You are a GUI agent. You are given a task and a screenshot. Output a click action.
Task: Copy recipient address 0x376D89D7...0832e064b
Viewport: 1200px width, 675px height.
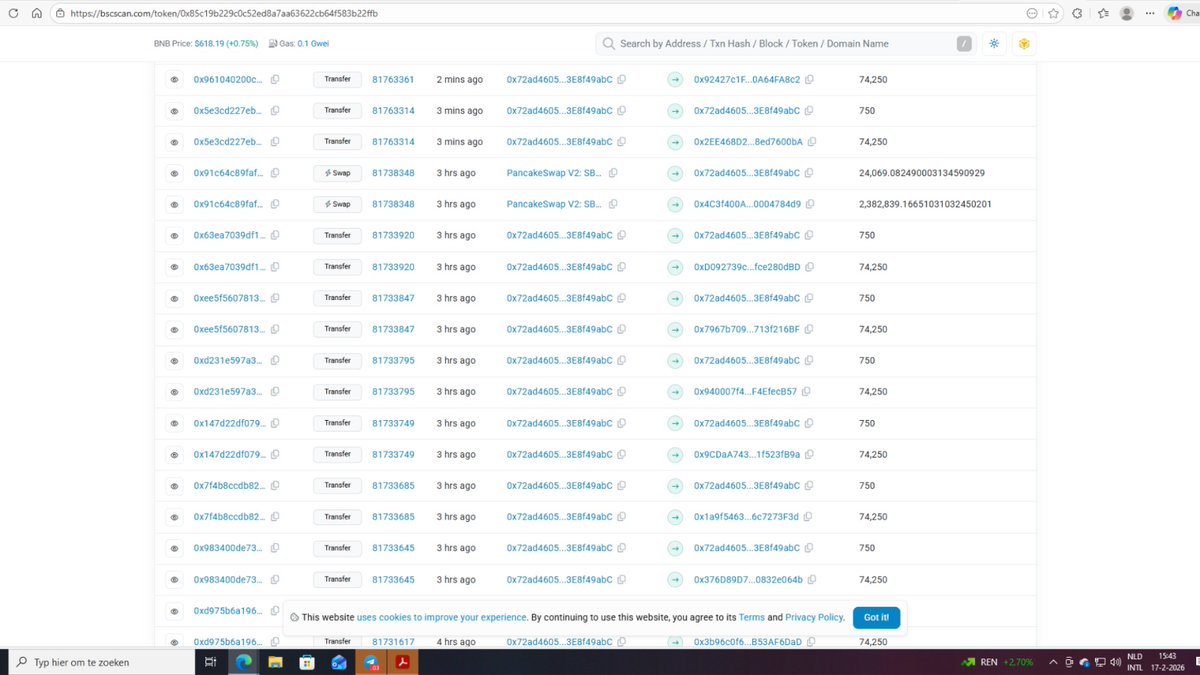click(812, 580)
